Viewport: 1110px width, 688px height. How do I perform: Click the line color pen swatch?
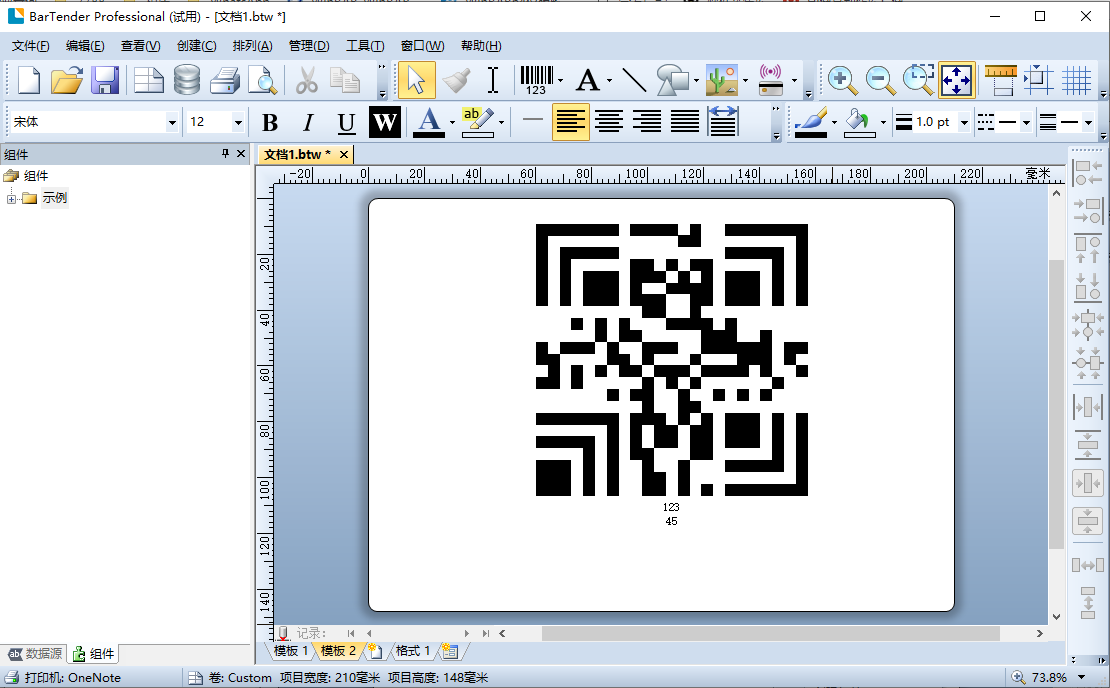point(811,122)
